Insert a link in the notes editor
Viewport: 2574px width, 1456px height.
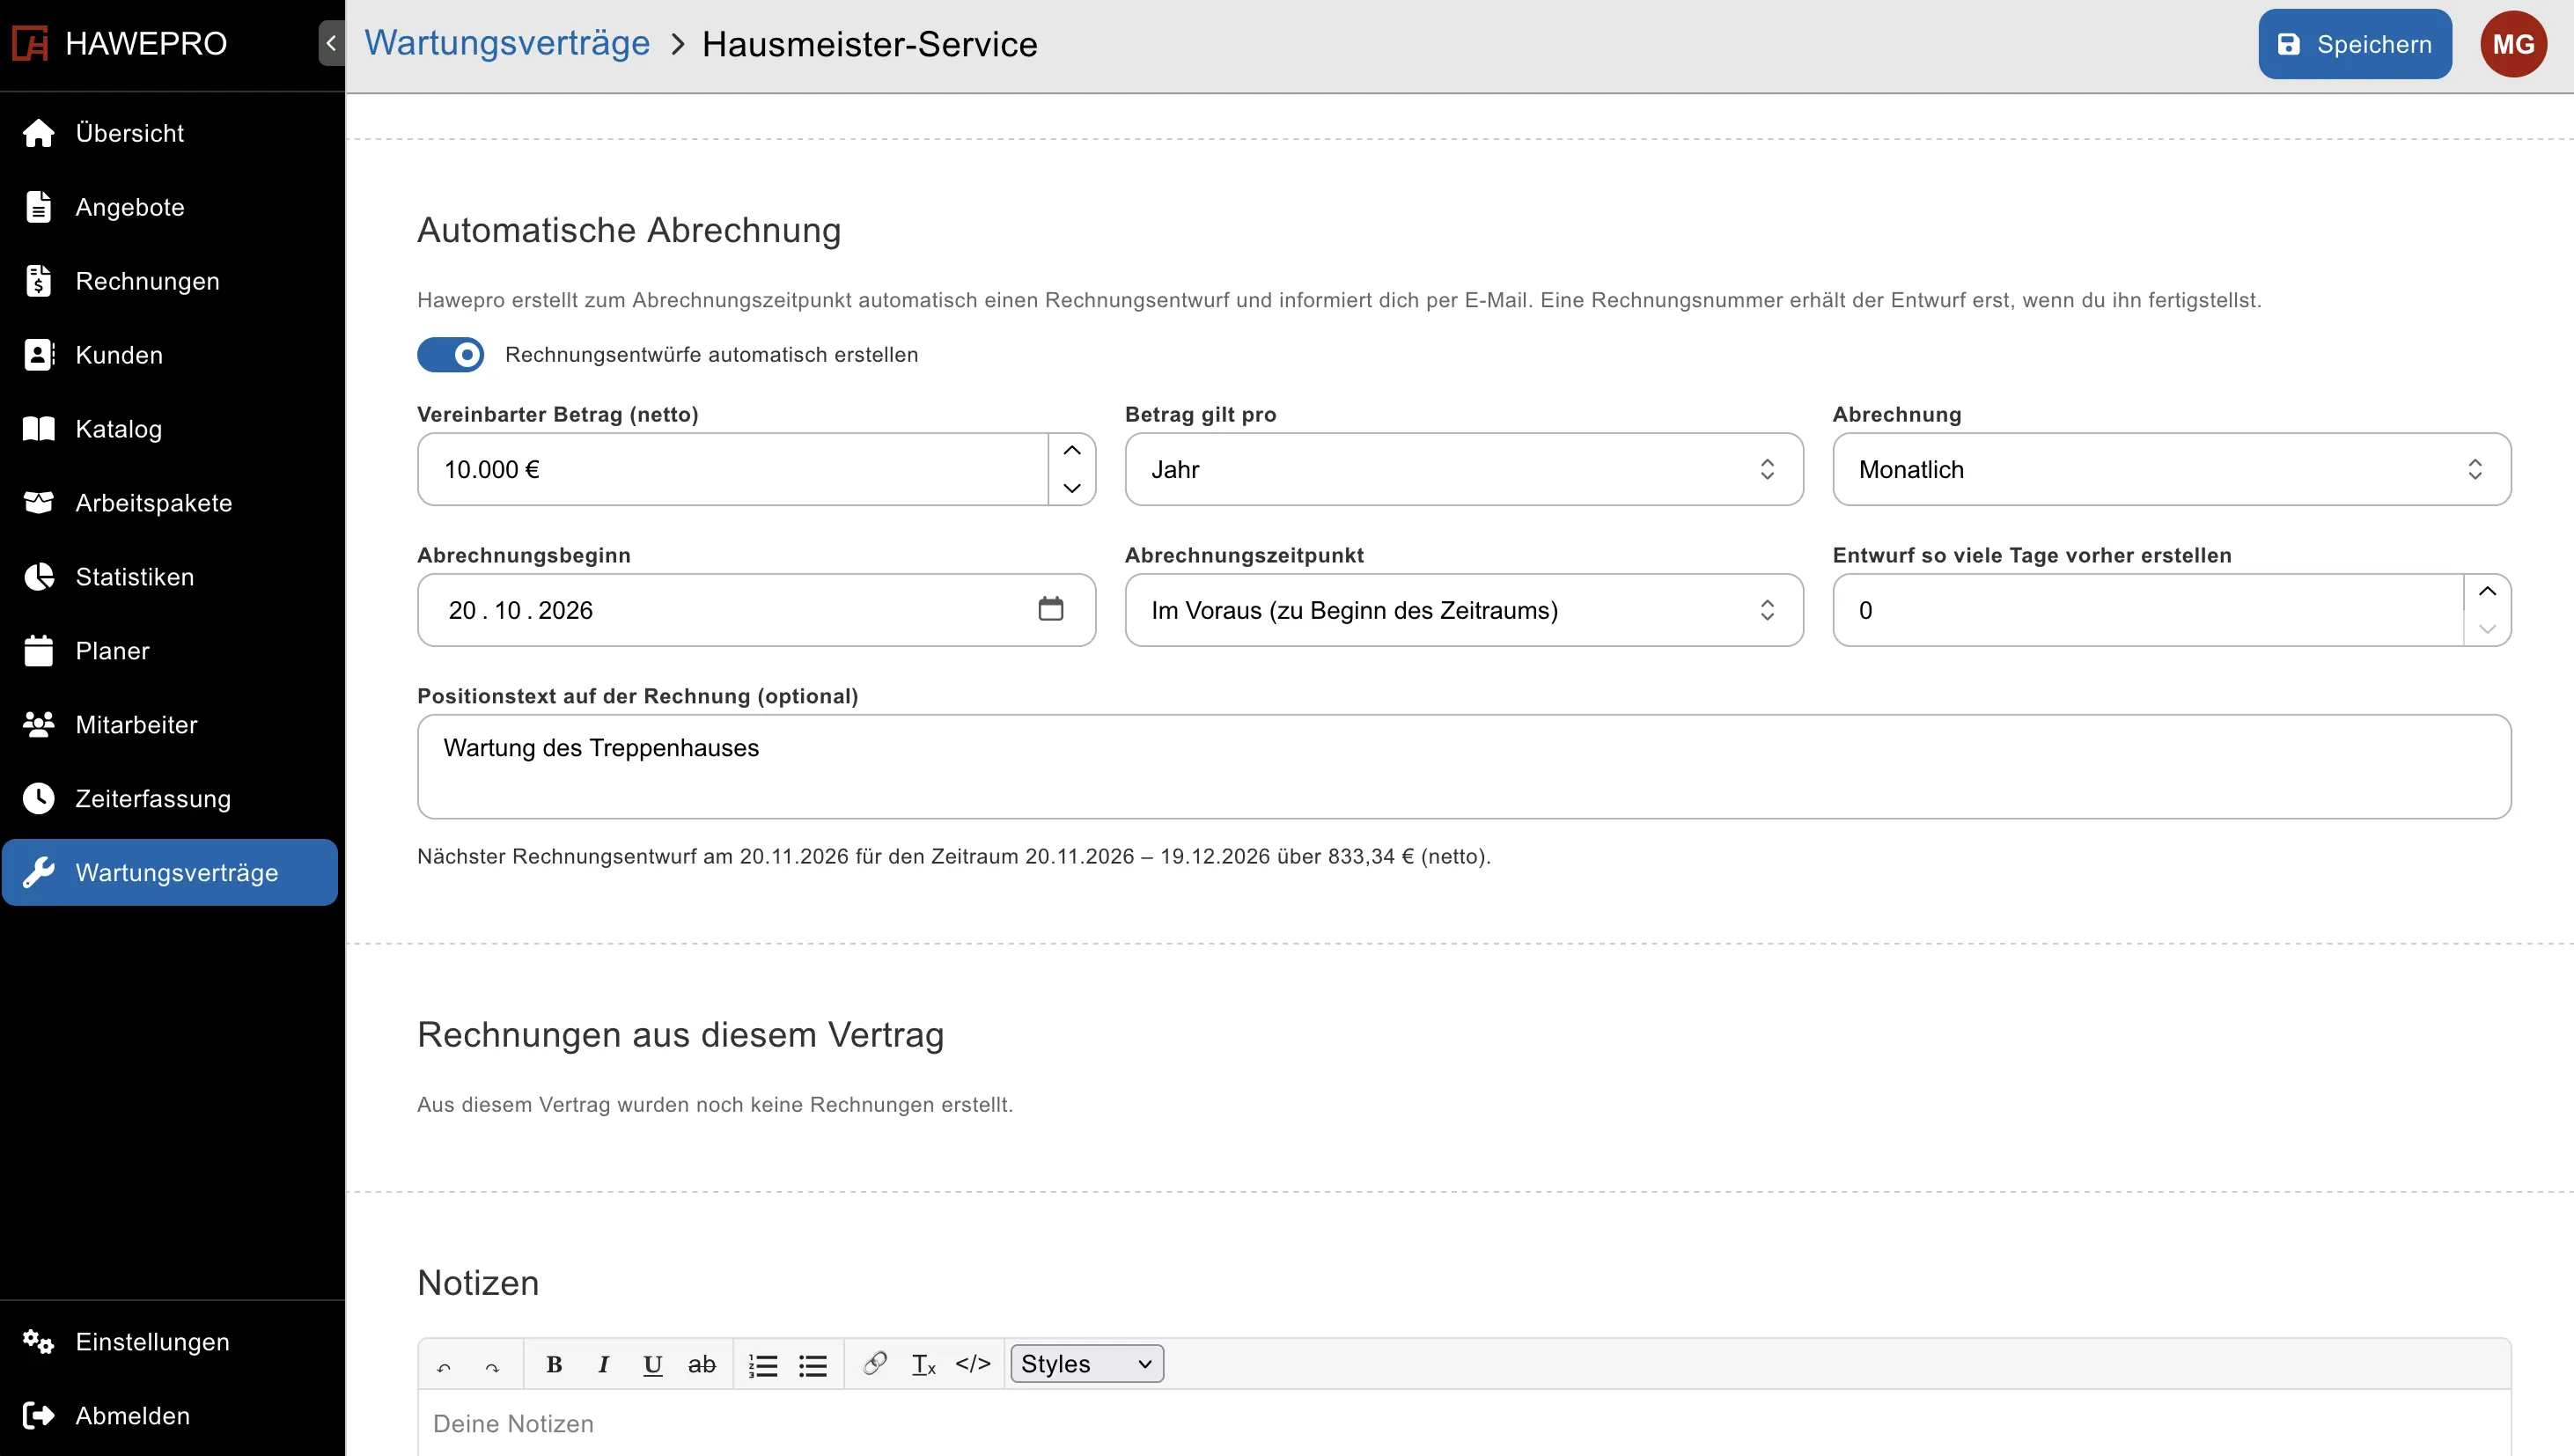[875, 1364]
